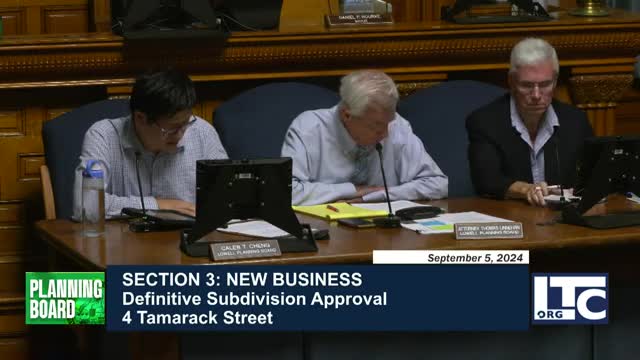Select the 'September 5, 2024' date label
This screenshot has width=640, height=360.
coord(475,258)
